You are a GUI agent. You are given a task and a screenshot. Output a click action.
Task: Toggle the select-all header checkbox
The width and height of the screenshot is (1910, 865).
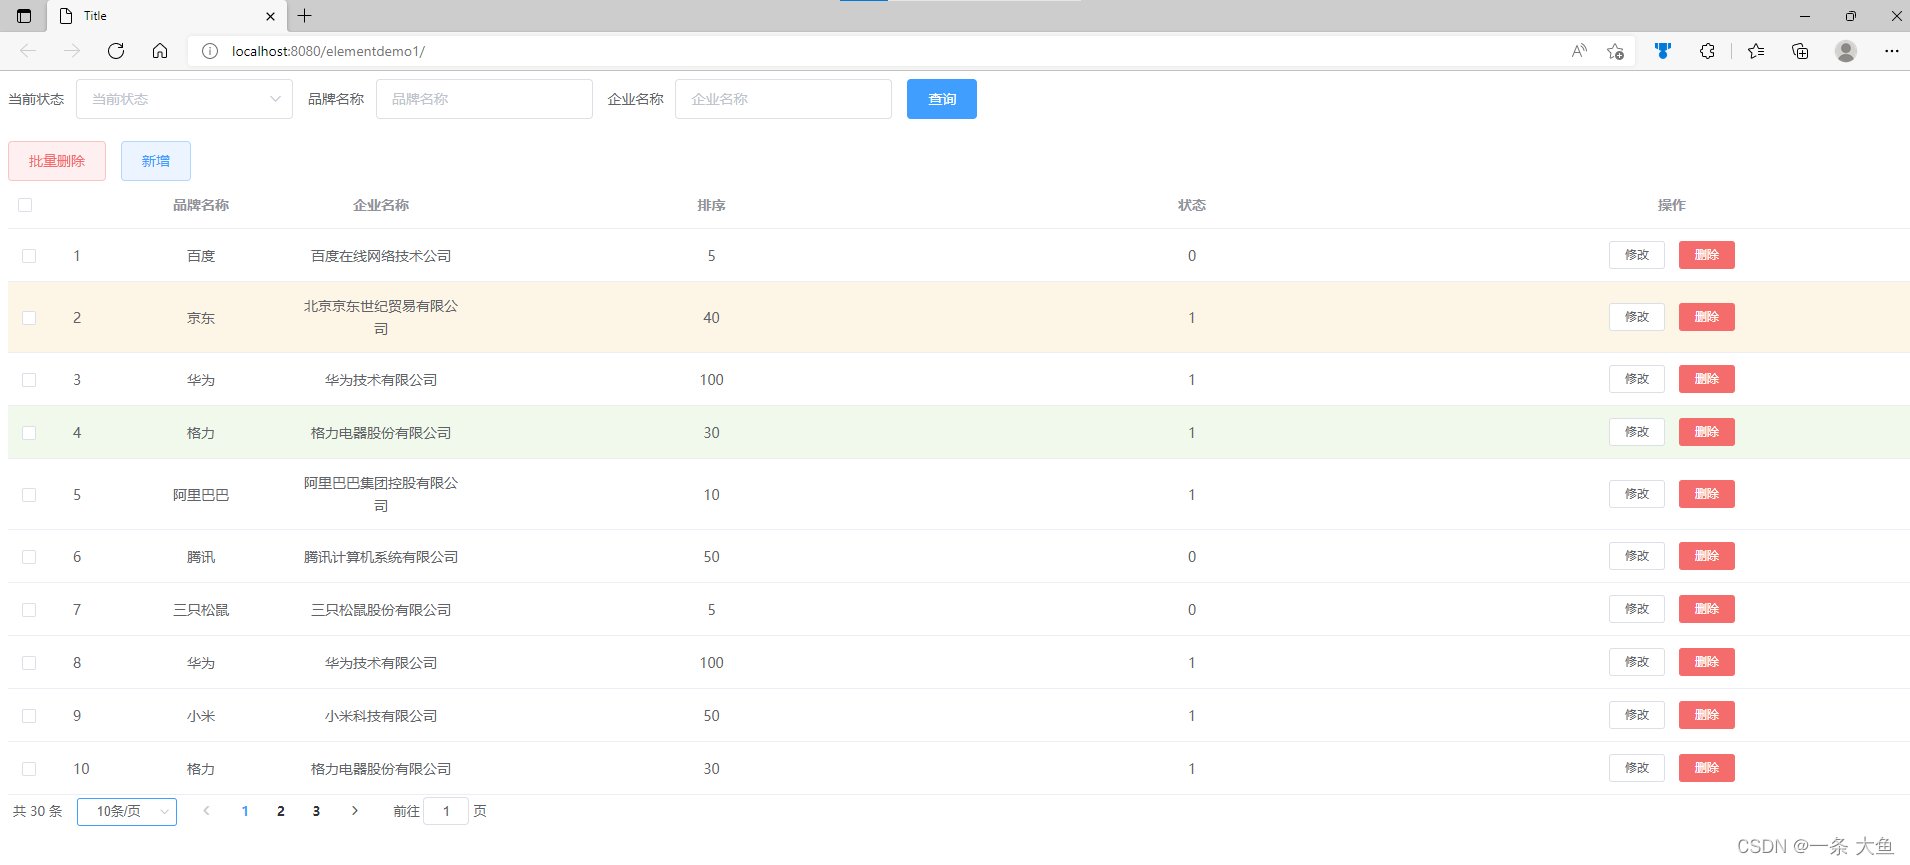click(25, 205)
